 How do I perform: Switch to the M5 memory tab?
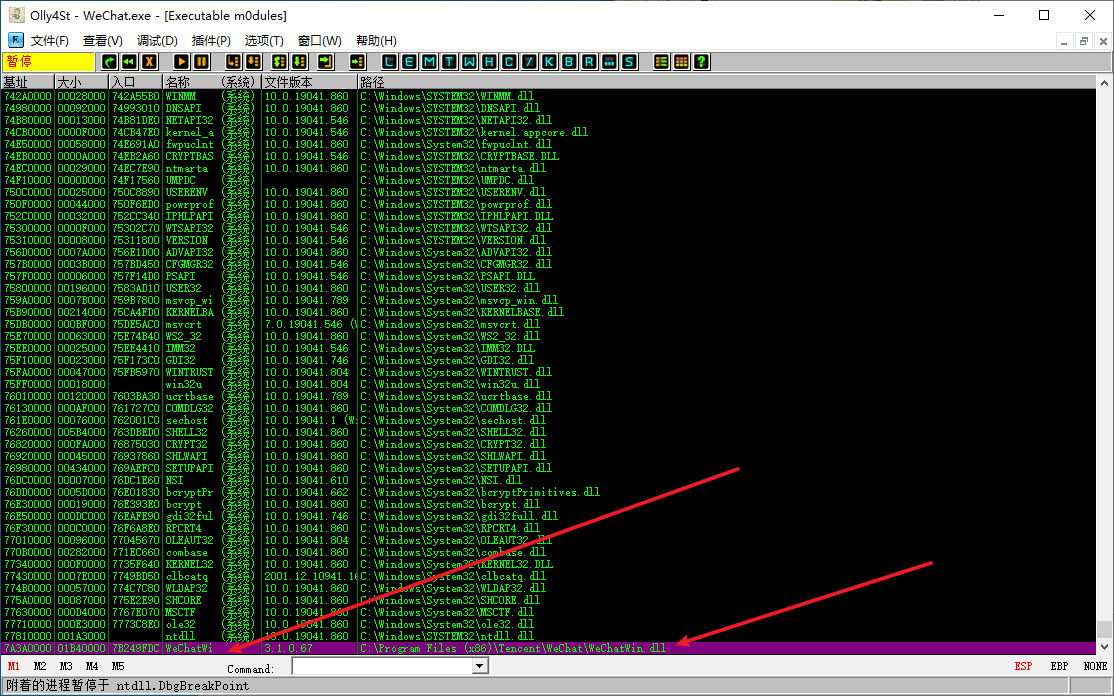118,666
